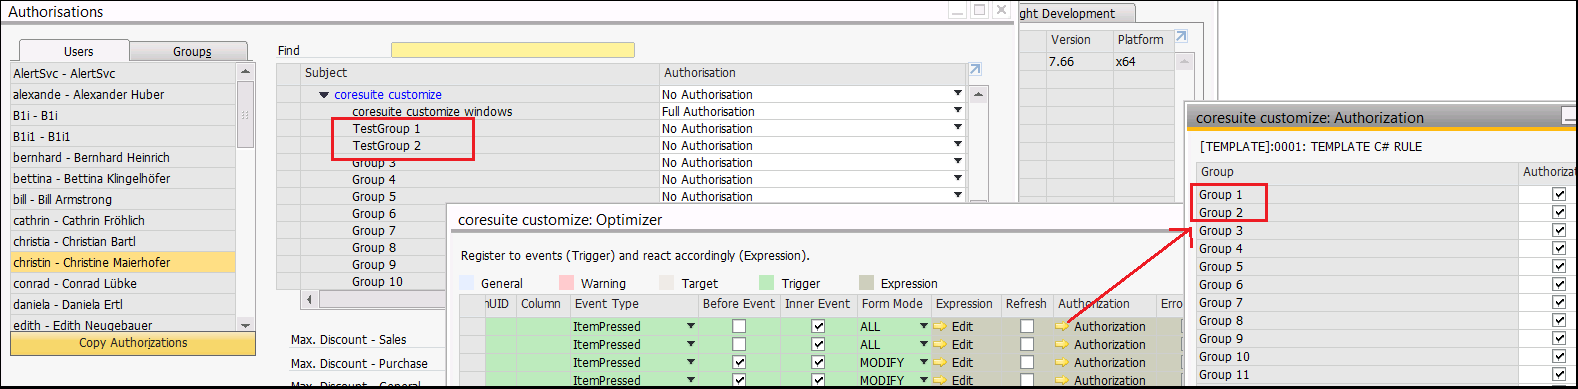This screenshot has width=1578, height=389.
Task: Select Group 7 row in the Subject tree
Action: pyautogui.click(x=374, y=231)
